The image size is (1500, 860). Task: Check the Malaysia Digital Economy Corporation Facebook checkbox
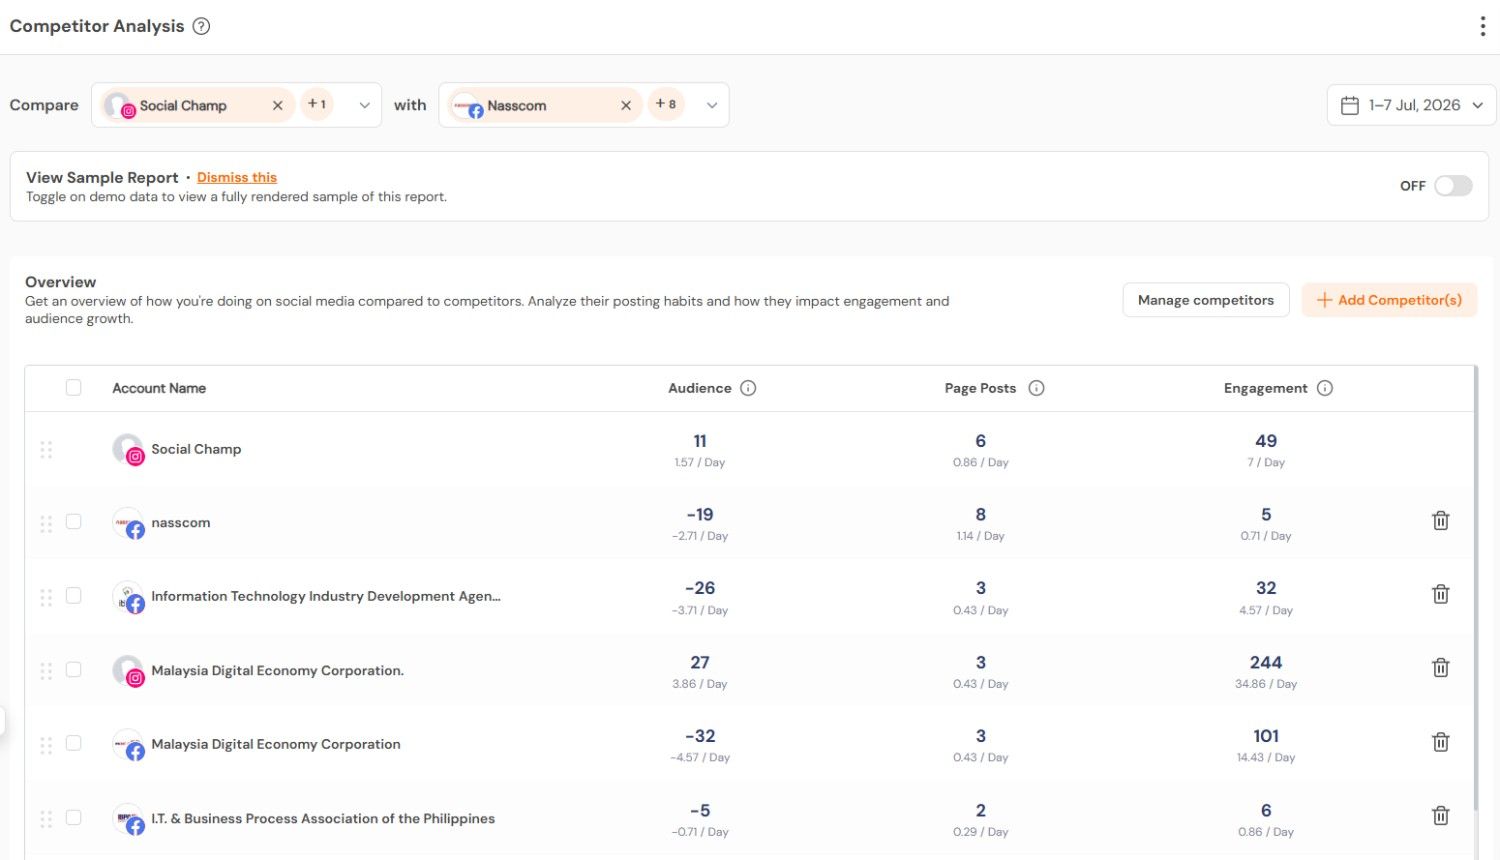pyautogui.click(x=74, y=743)
